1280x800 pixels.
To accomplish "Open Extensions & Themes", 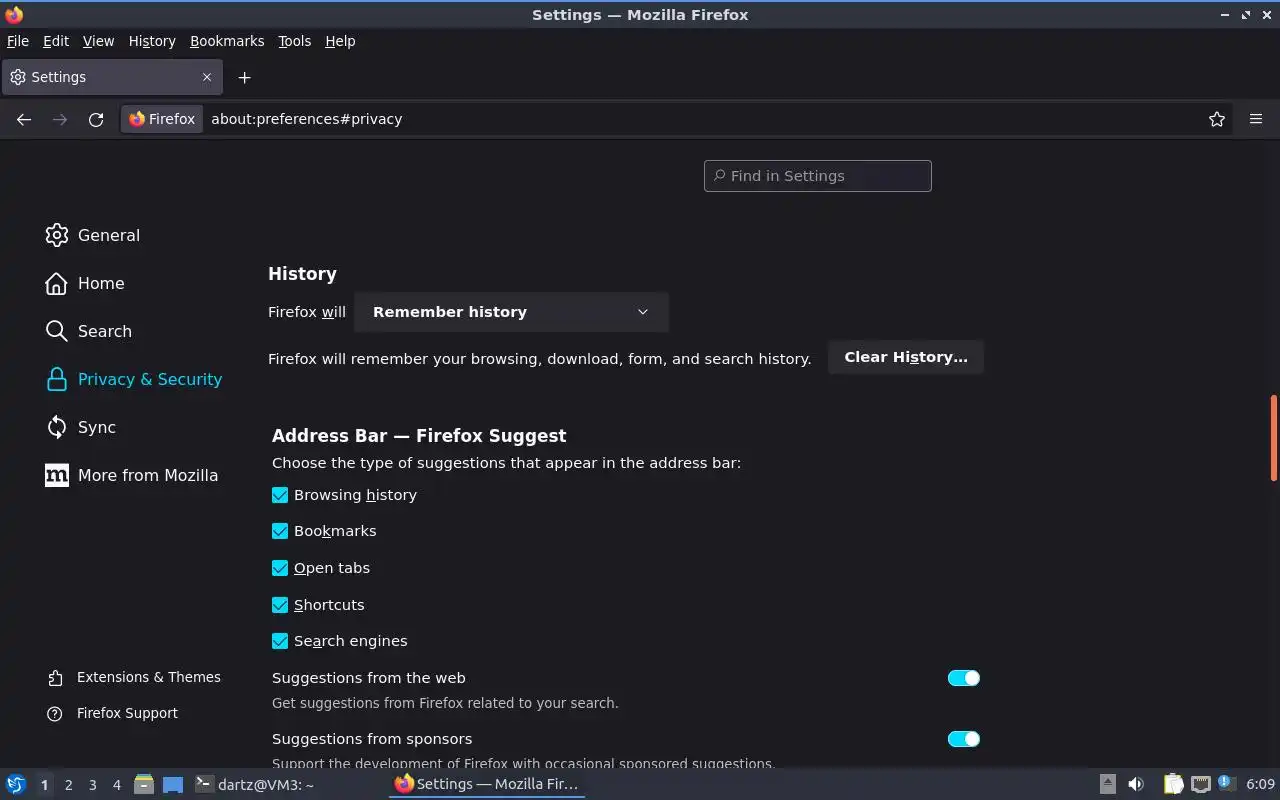I will 134,677.
